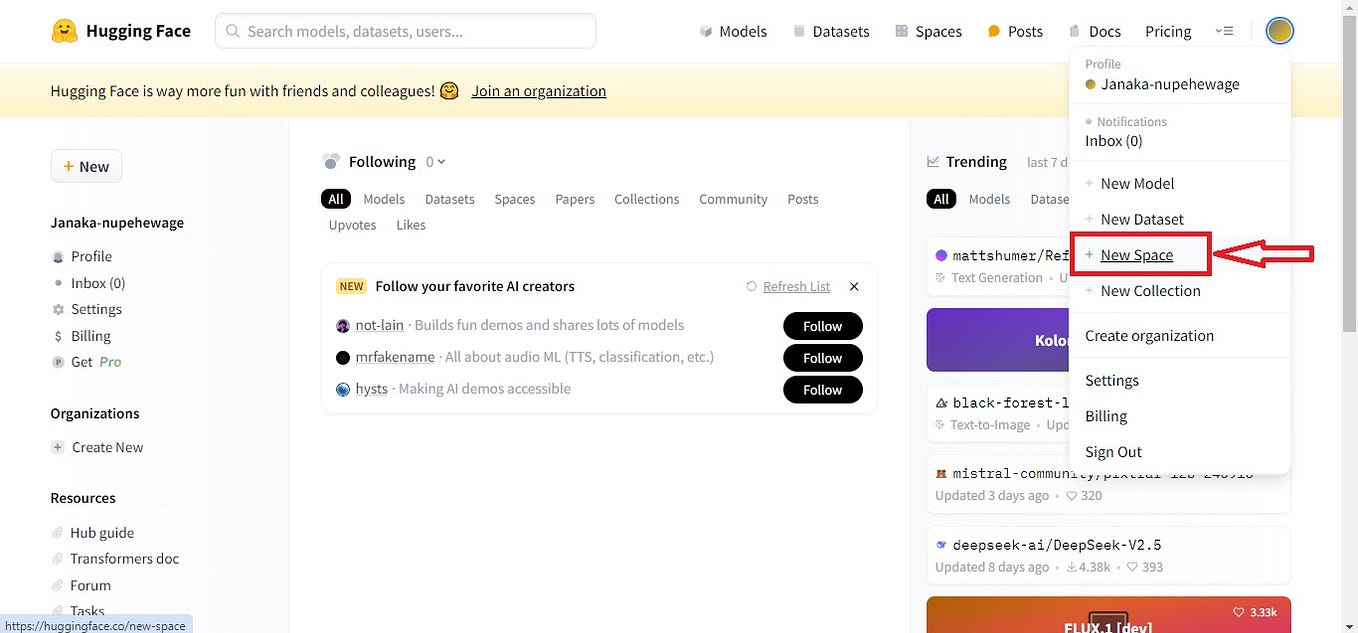The image size is (1358, 633).
Task: Toggle the All filter in your Following feed
Action: pyautogui.click(x=335, y=198)
